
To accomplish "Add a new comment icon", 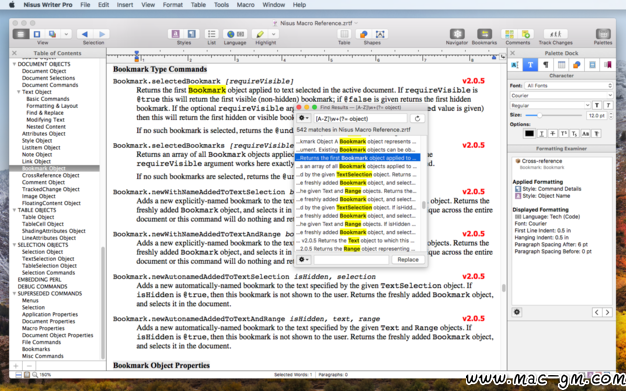I will pyautogui.click(x=525, y=34).
